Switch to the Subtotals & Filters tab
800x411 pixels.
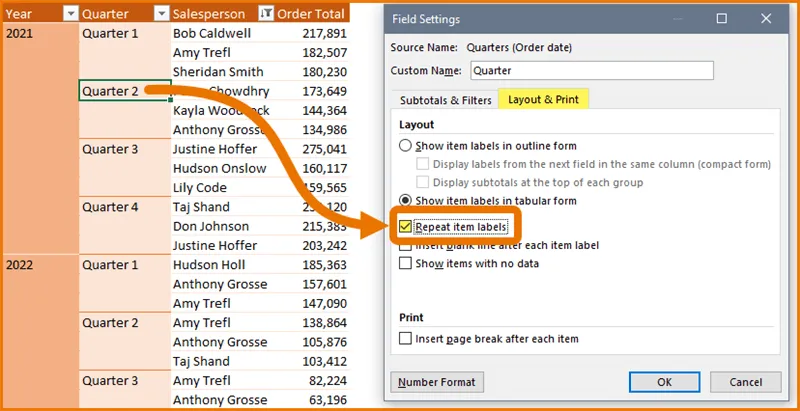tap(445, 100)
